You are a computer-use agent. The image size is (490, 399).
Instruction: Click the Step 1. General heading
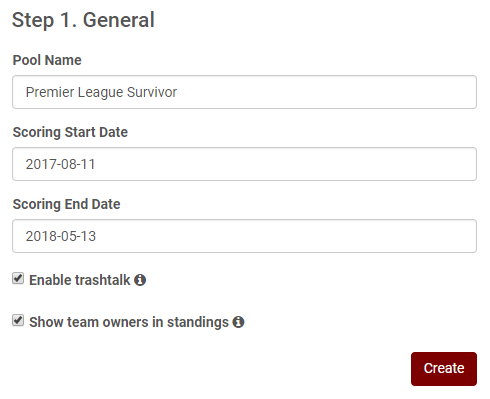click(x=83, y=20)
